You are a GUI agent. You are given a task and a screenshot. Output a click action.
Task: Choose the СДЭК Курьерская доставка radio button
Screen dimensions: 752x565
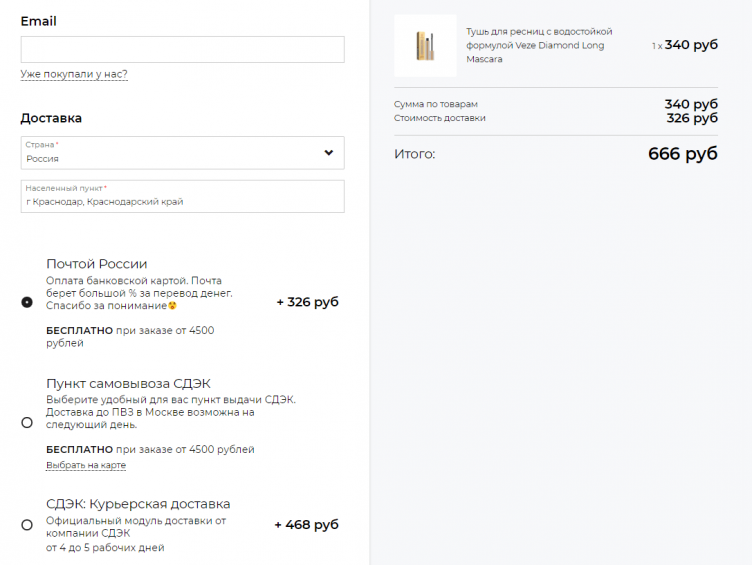click(x=27, y=525)
